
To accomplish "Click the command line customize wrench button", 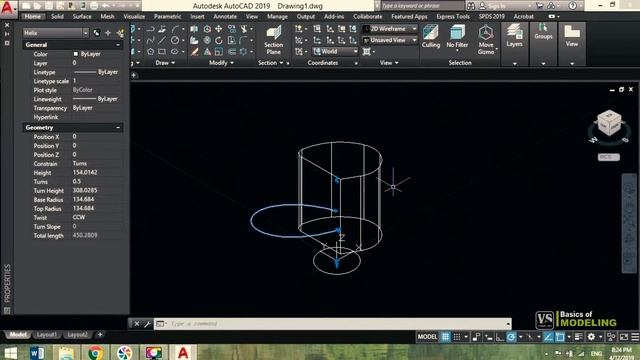I will click(x=147, y=324).
